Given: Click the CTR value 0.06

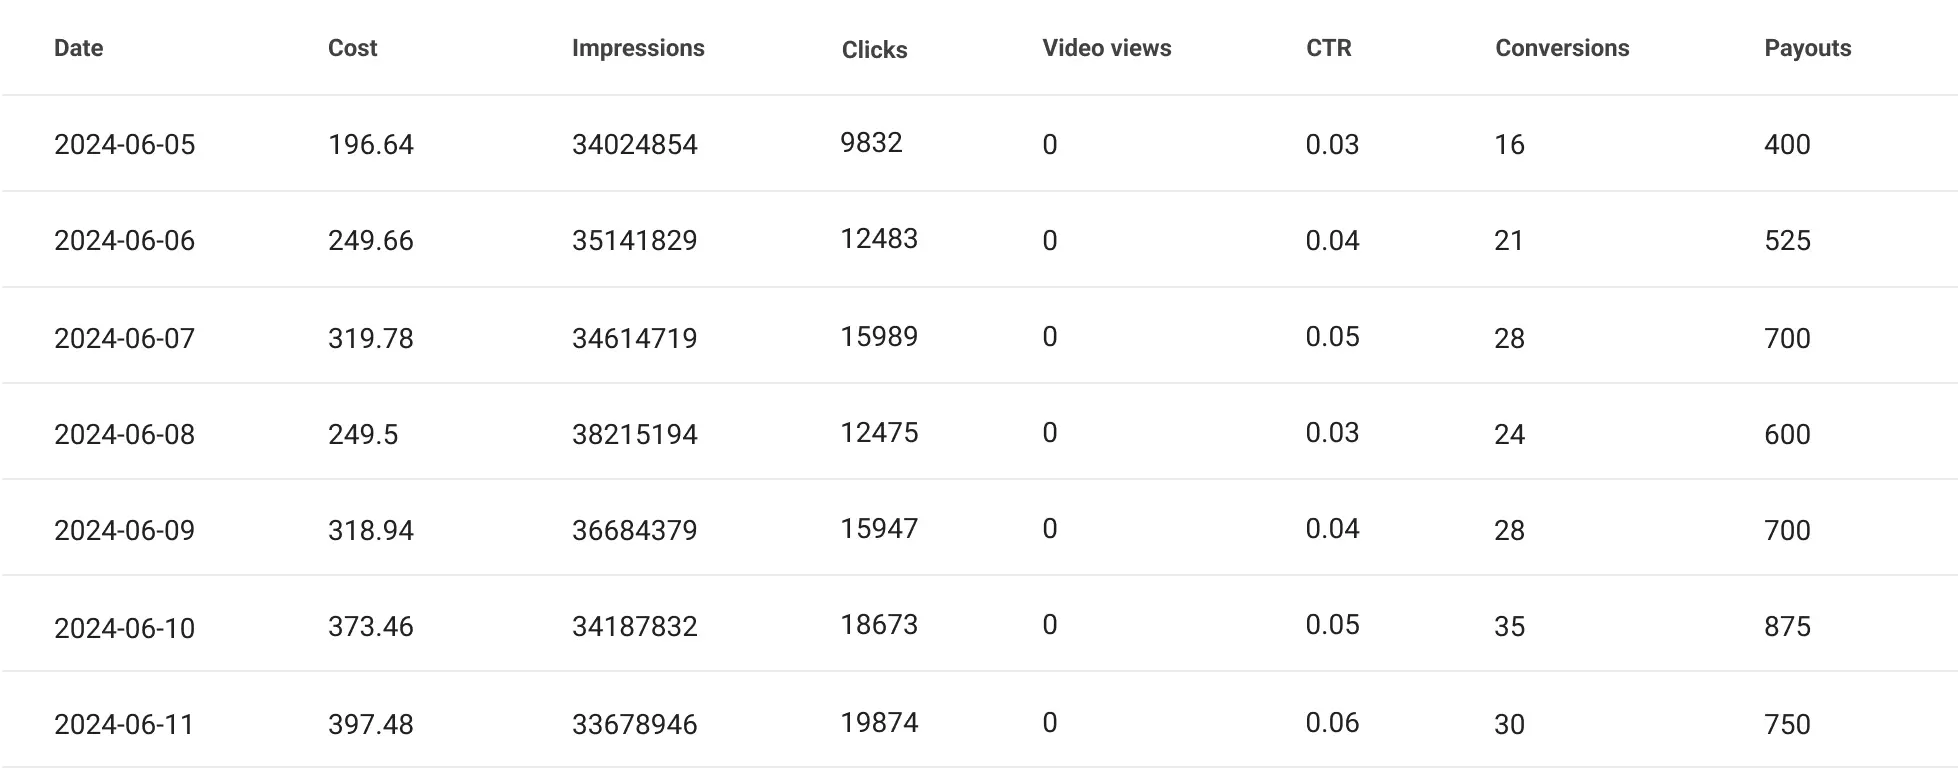Looking at the screenshot, I should pyautogui.click(x=1332, y=723).
